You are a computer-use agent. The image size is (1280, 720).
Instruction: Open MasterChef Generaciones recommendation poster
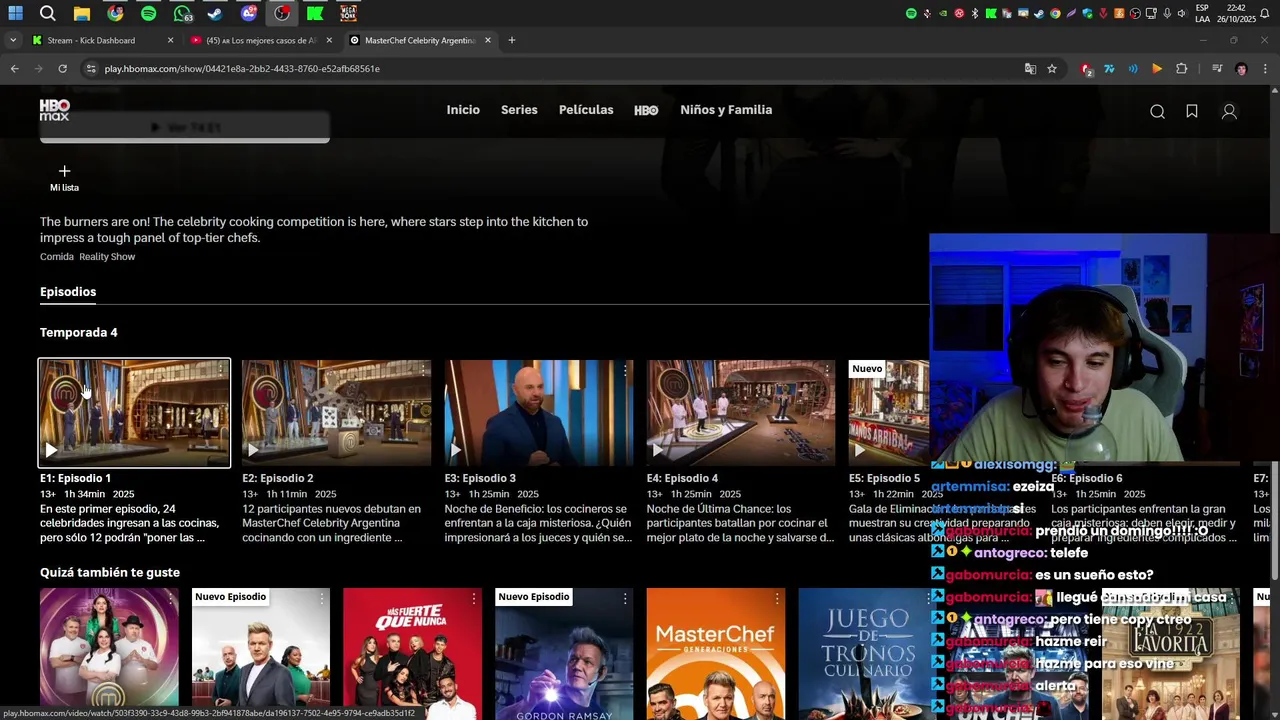[x=716, y=654]
